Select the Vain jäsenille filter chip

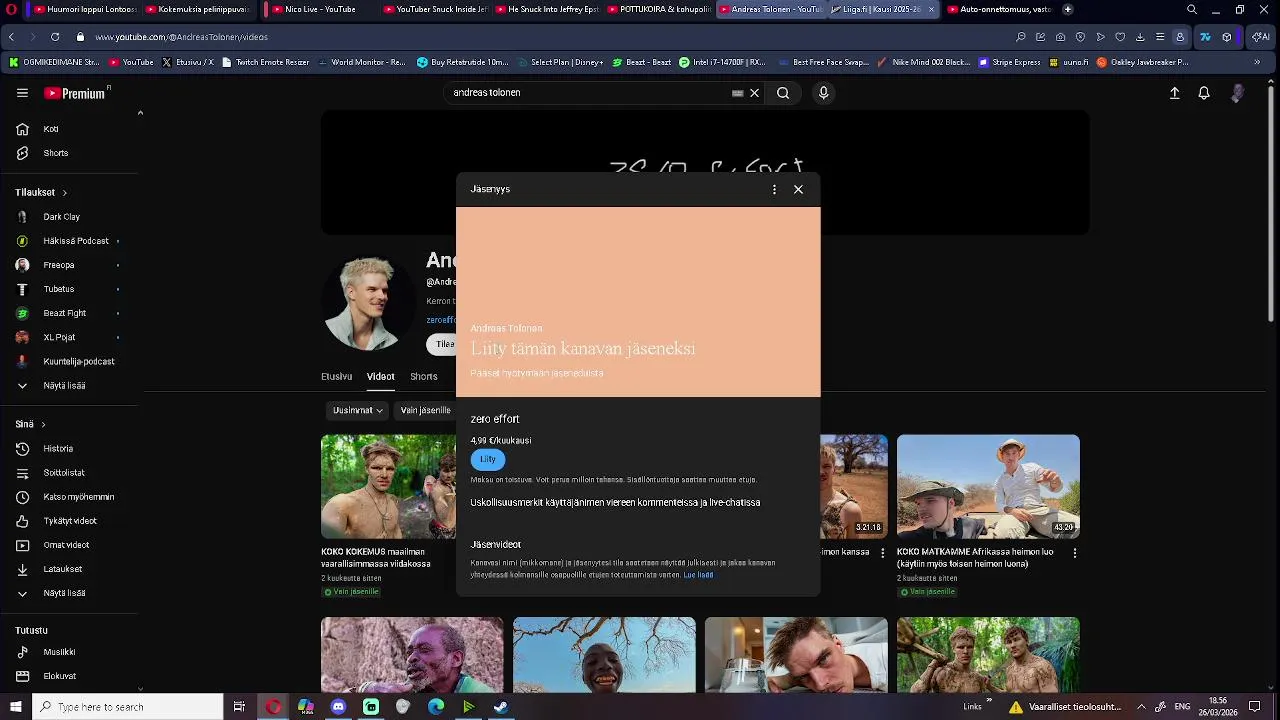click(425, 410)
